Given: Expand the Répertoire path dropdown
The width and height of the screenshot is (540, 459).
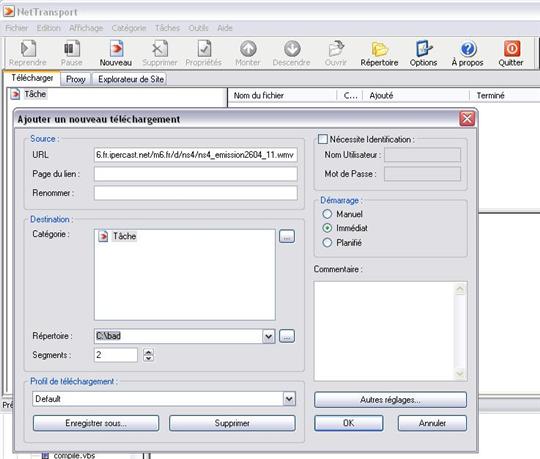Looking at the screenshot, I should (x=269, y=336).
